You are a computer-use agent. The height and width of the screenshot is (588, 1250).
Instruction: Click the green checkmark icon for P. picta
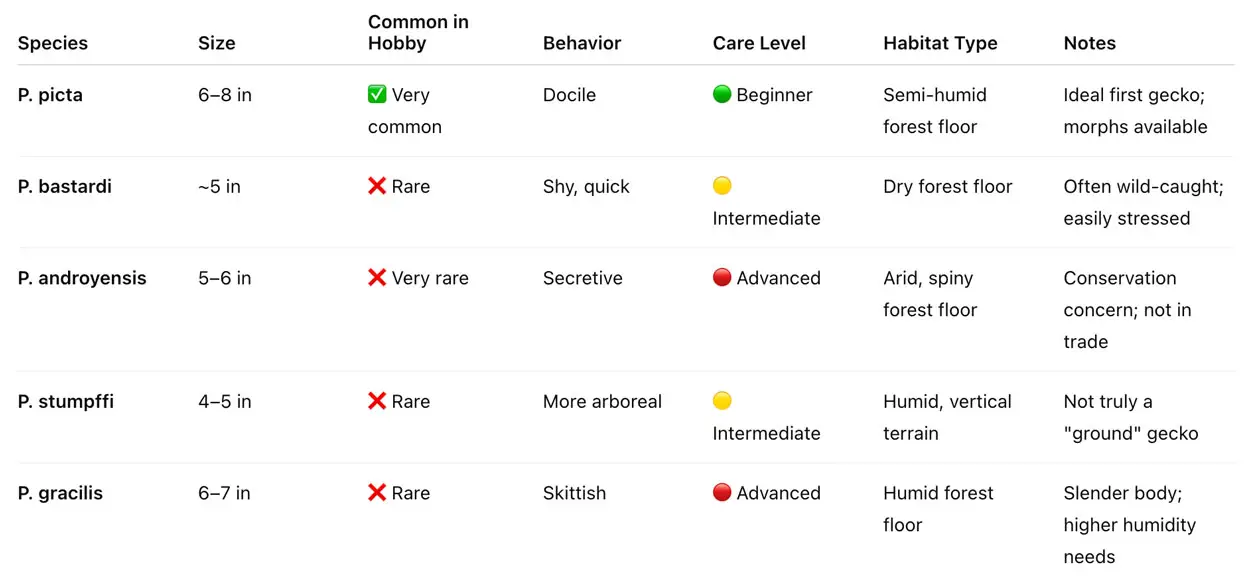tap(377, 95)
